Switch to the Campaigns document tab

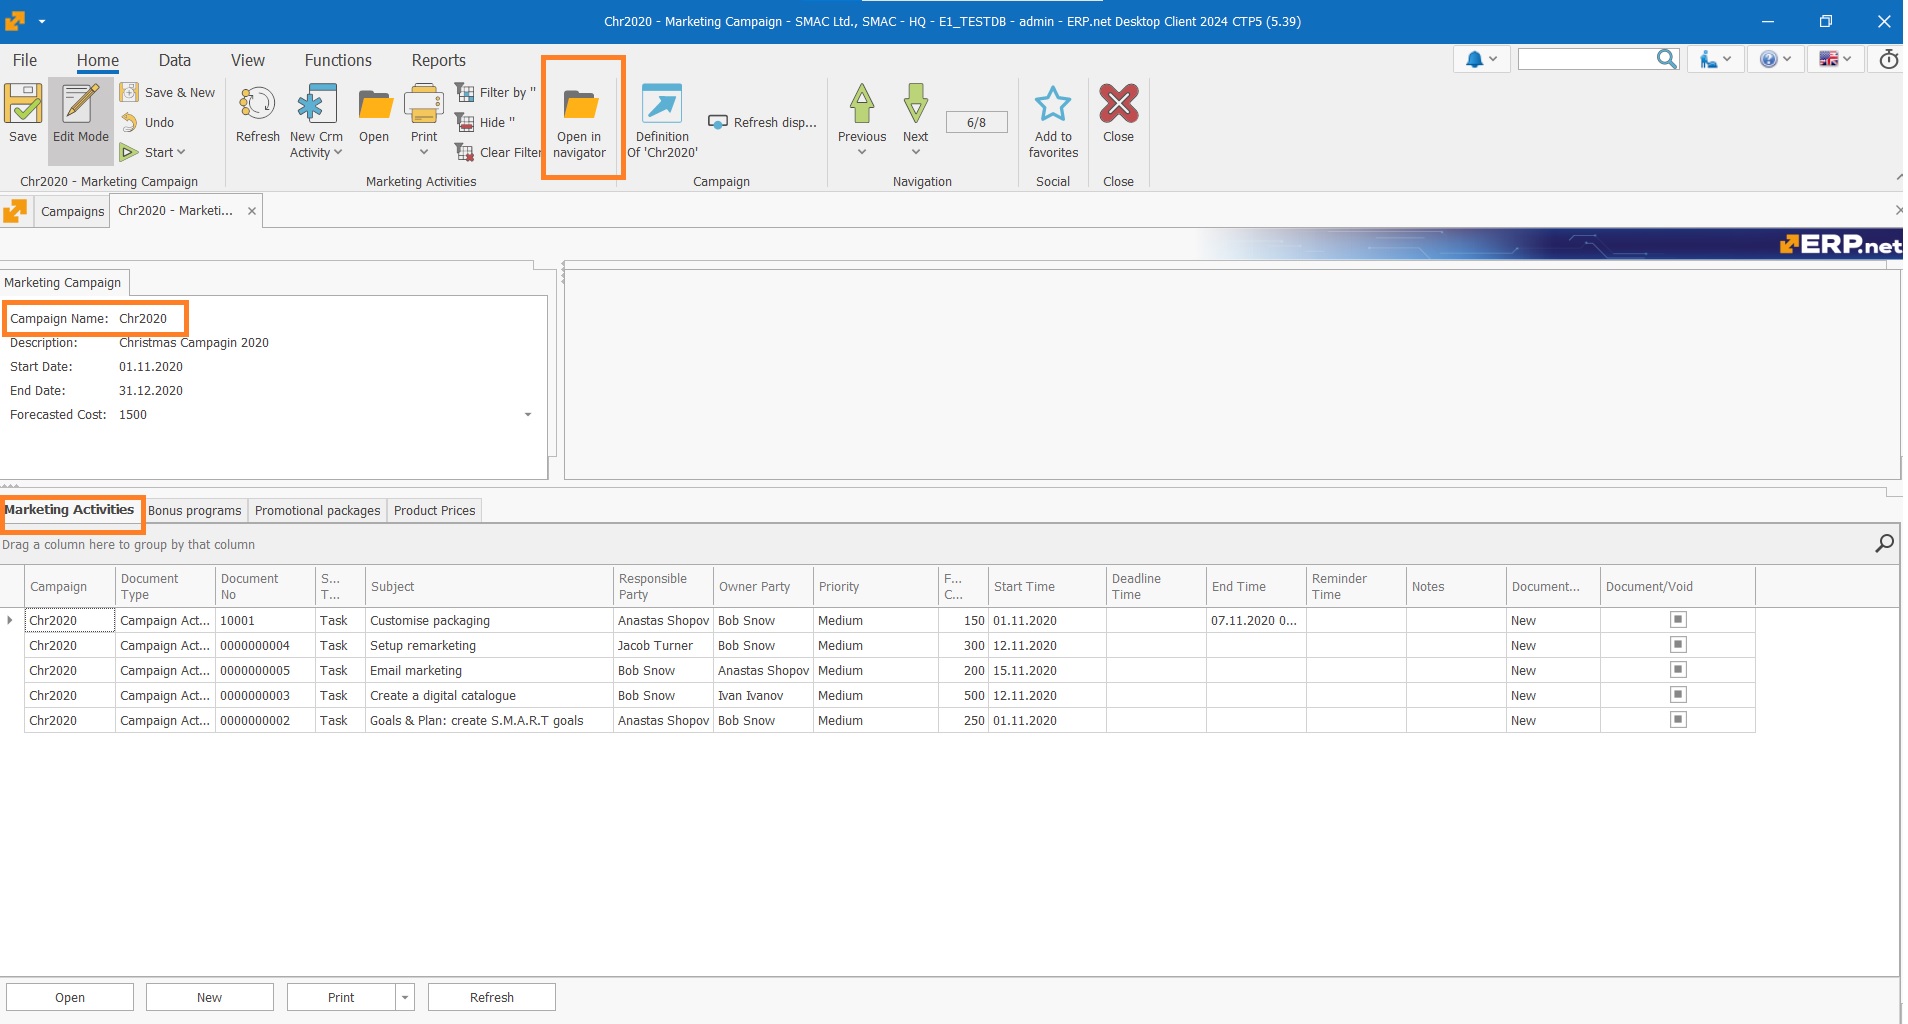[73, 211]
